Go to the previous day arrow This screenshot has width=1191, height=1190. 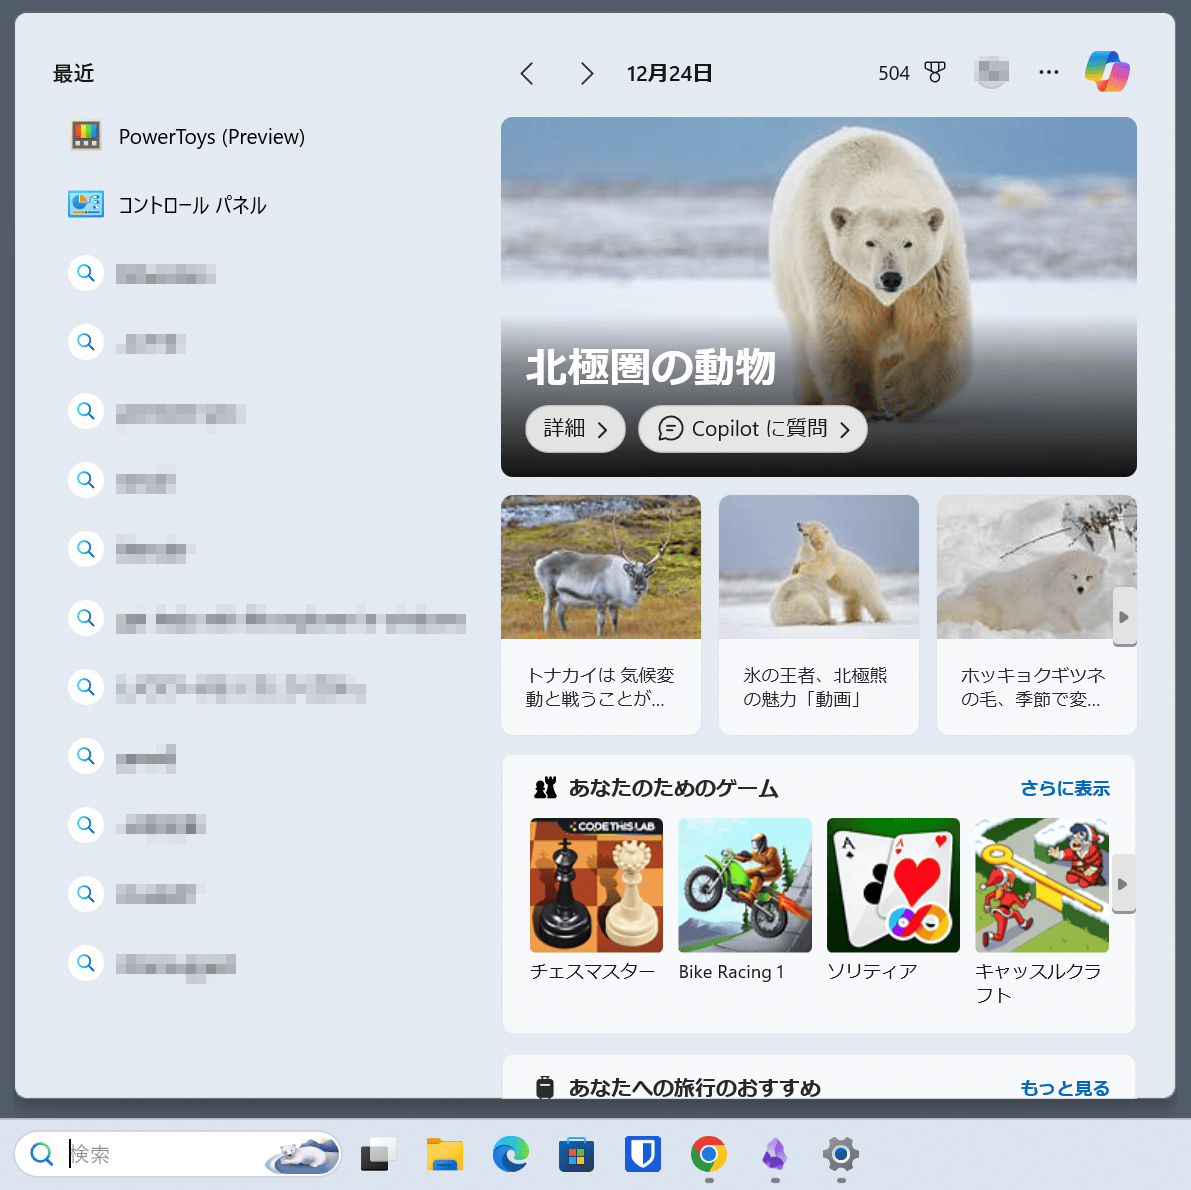point(527,73)
